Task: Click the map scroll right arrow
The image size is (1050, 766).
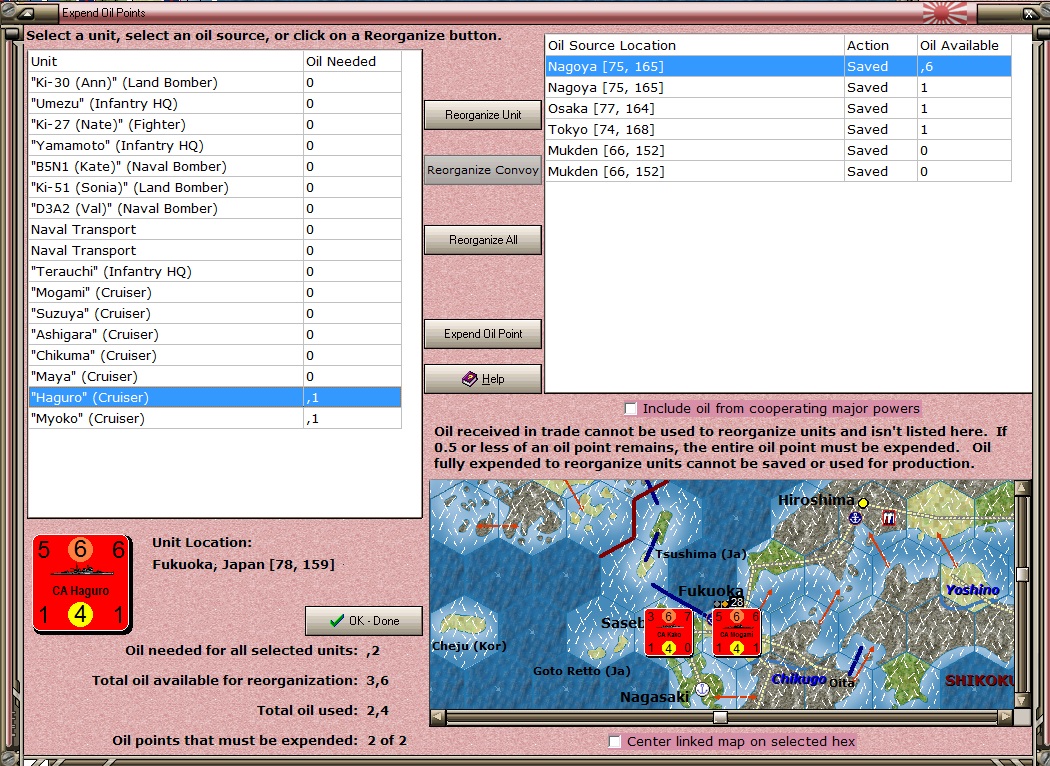Action: [x=1005, y=717]
